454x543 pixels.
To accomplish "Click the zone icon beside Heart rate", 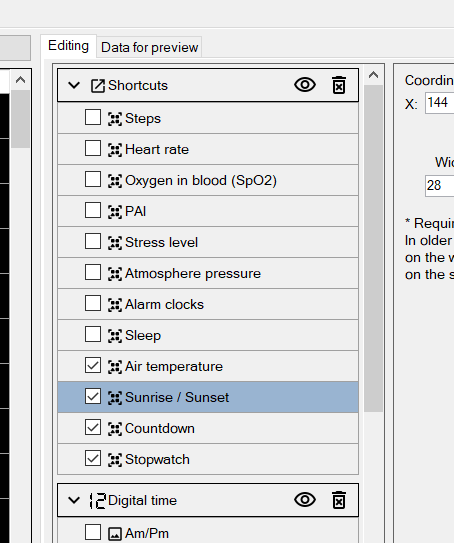I will pos(115,150).
